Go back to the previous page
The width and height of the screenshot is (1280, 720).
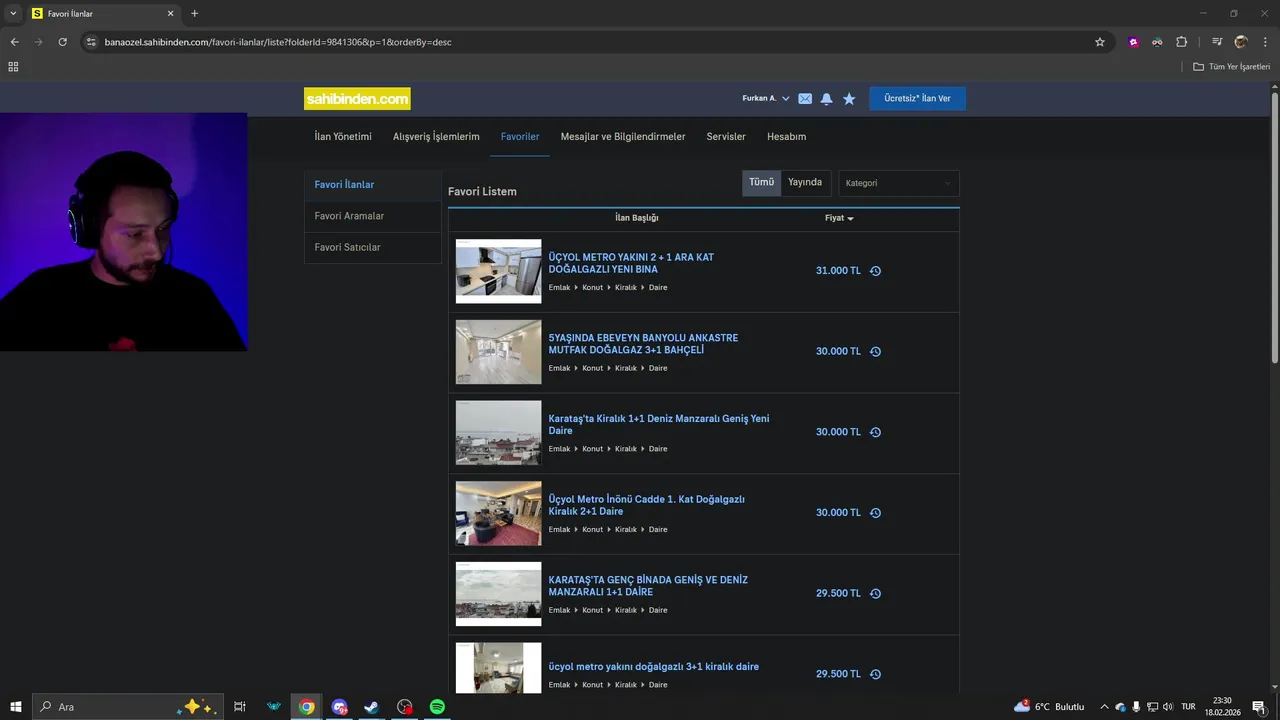click(14, 42)
